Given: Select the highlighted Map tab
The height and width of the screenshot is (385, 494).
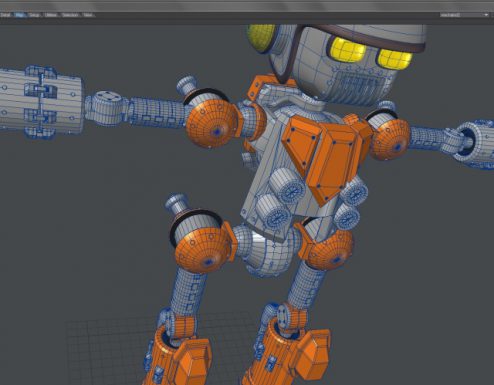Looking at the screenshot, I should click(20, 15).
